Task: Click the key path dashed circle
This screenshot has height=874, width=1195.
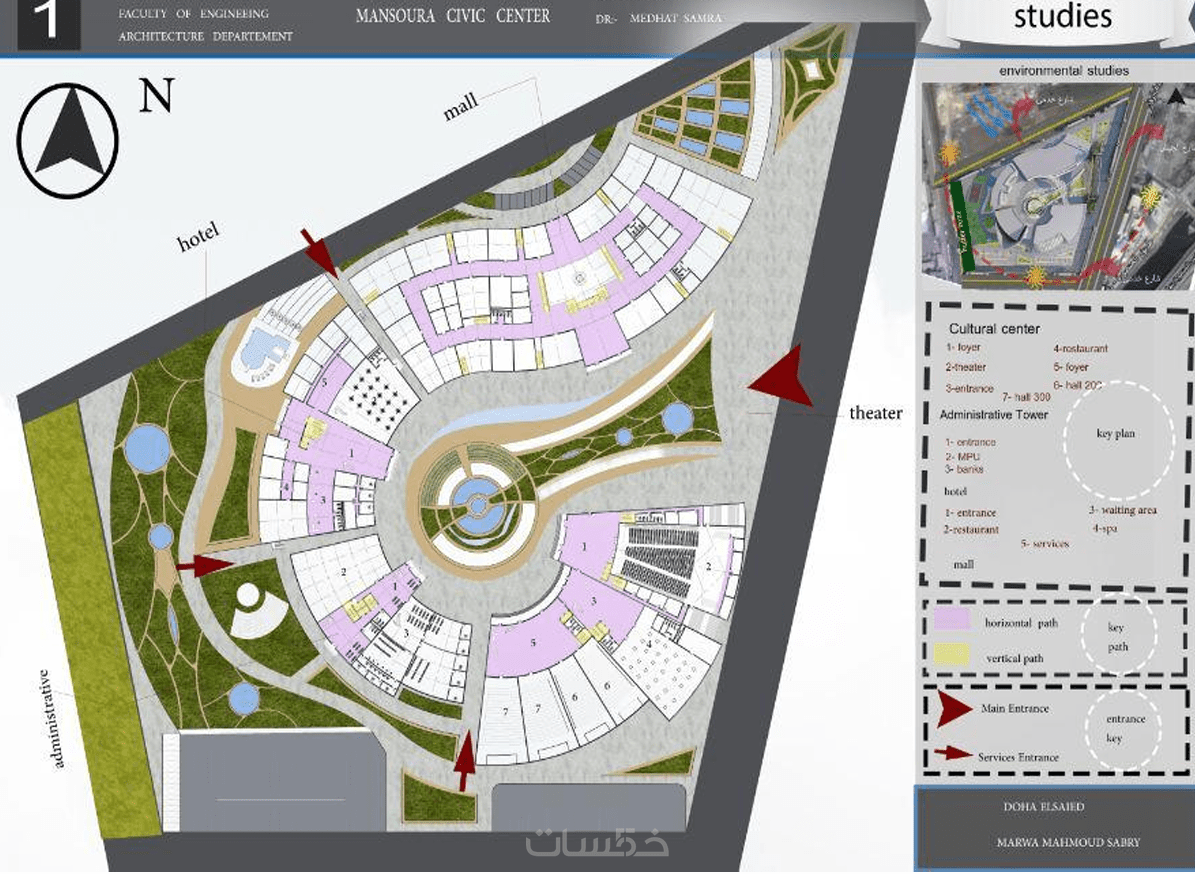Action: (1118, 635)
